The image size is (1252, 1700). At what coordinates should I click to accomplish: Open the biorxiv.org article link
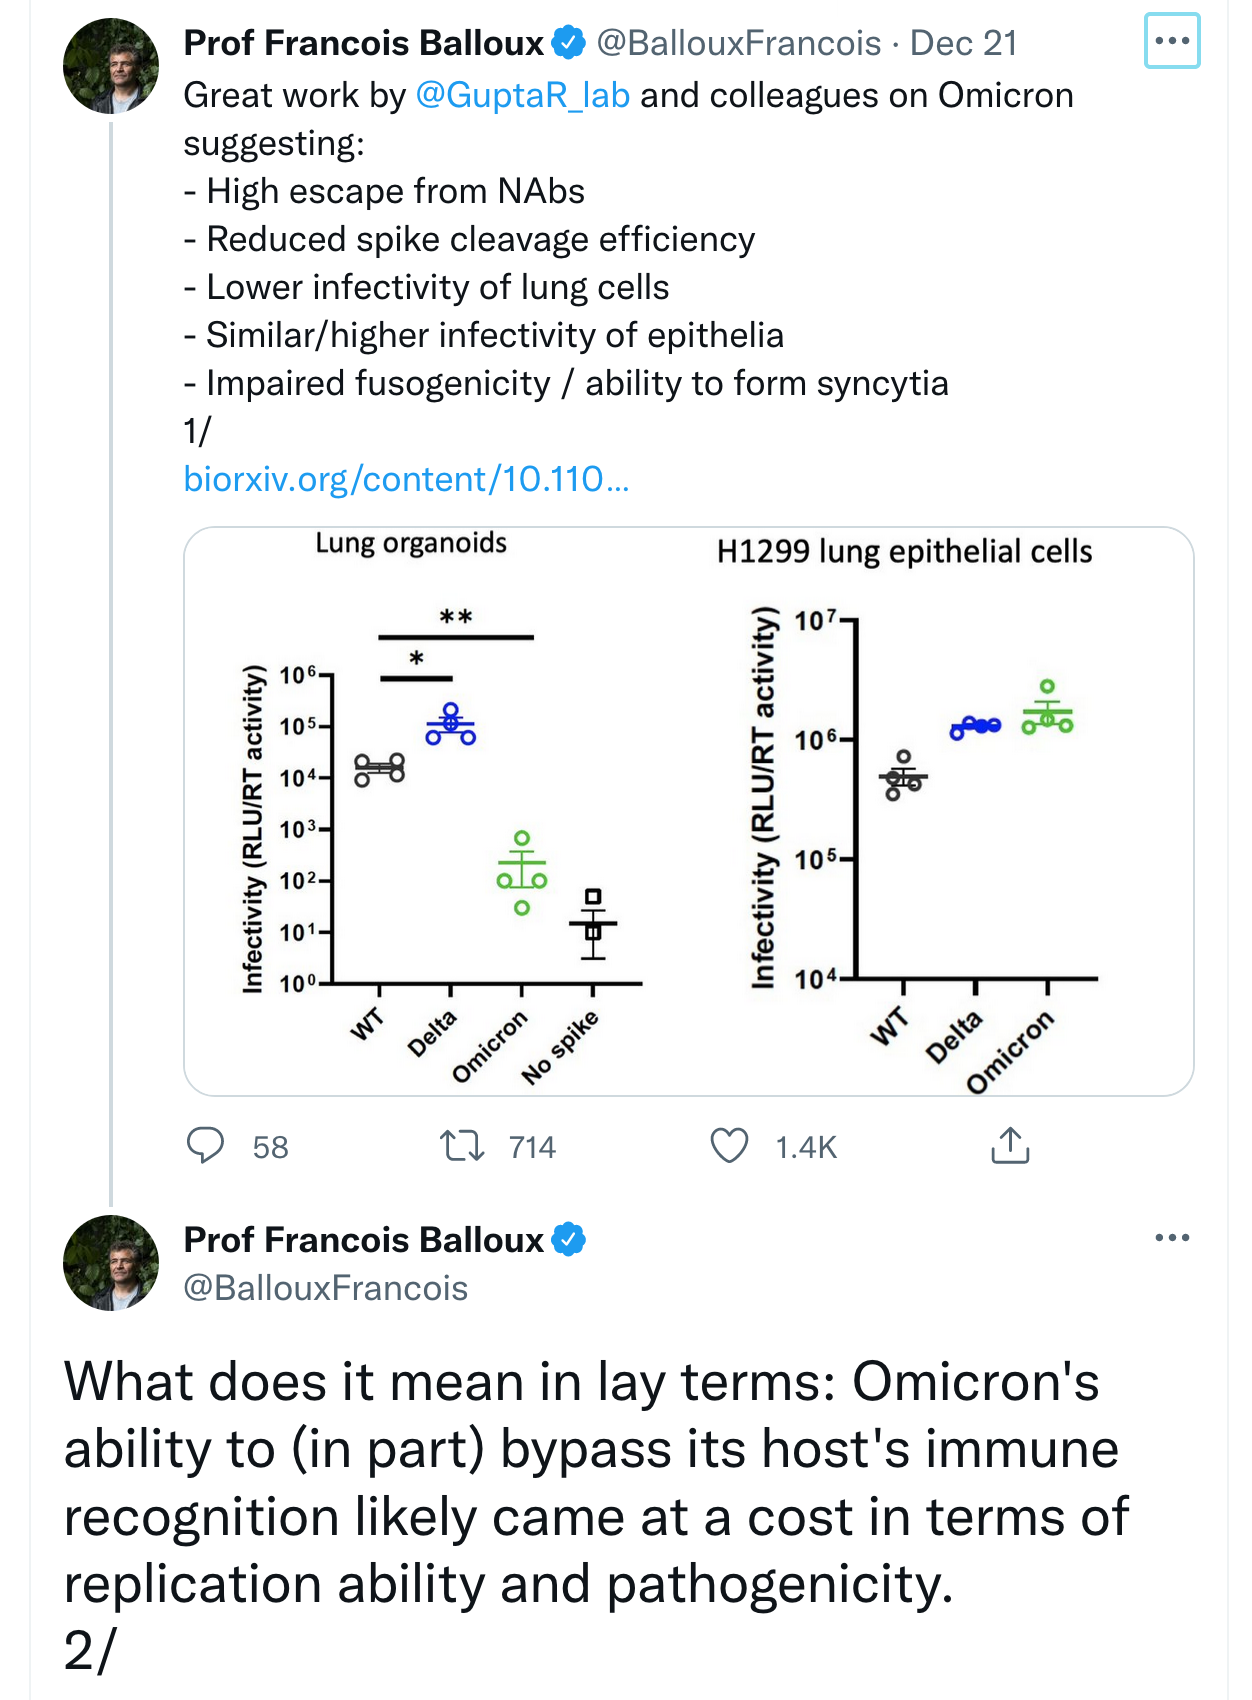coord(406,479)
